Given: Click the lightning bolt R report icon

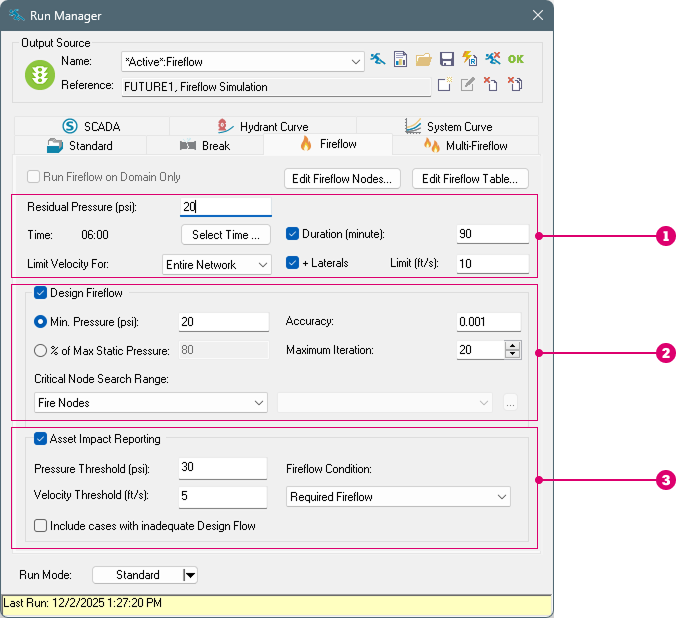Looking at the screenshot, I should [x=469, y=59].
